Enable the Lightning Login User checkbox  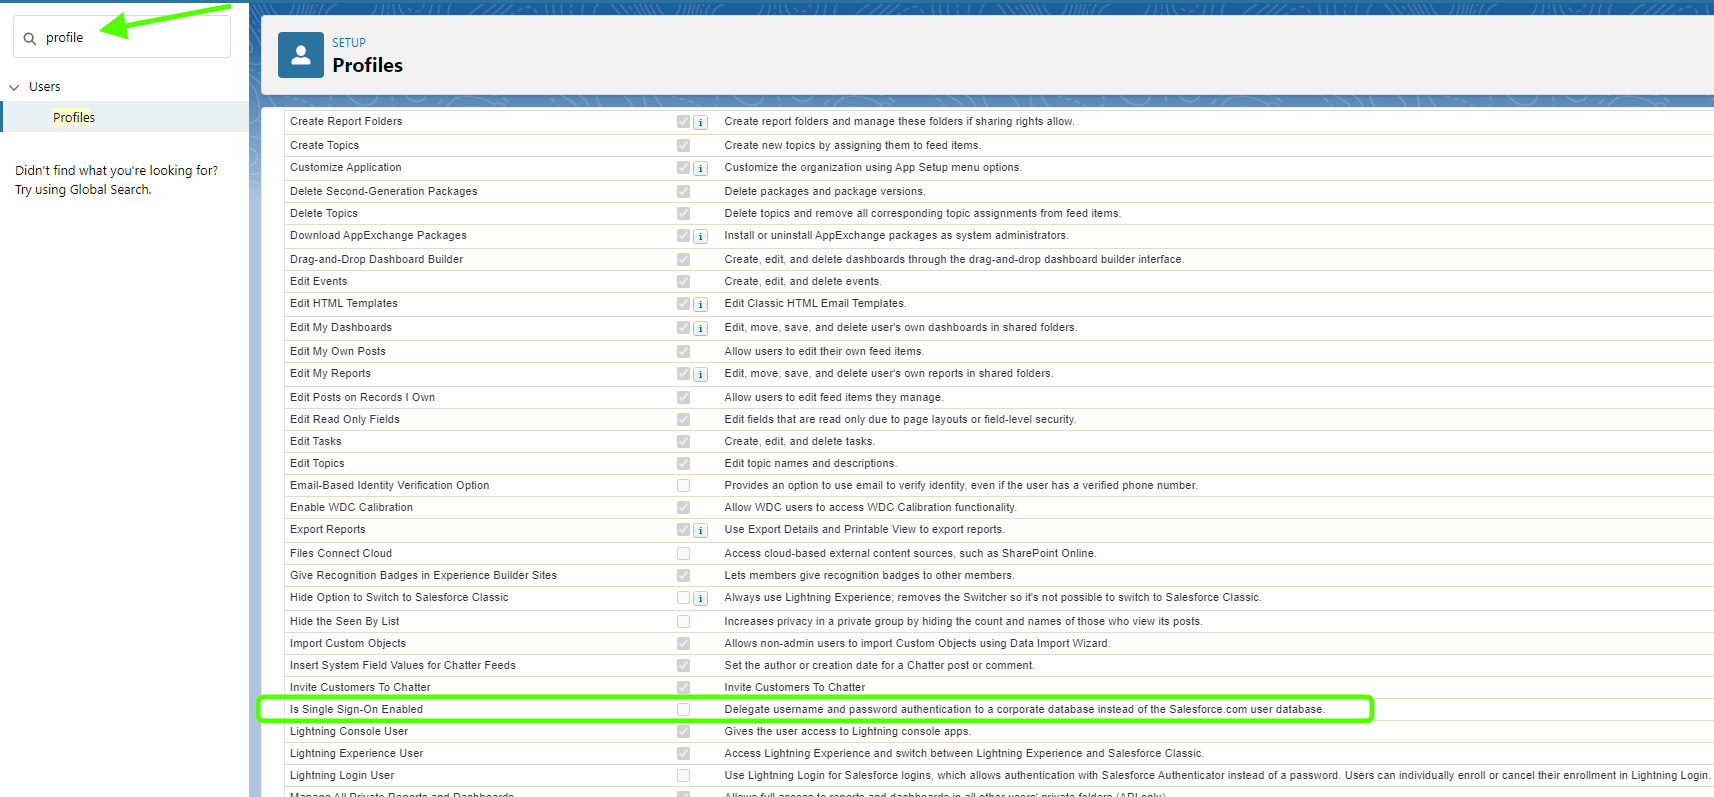pos(683,775)
